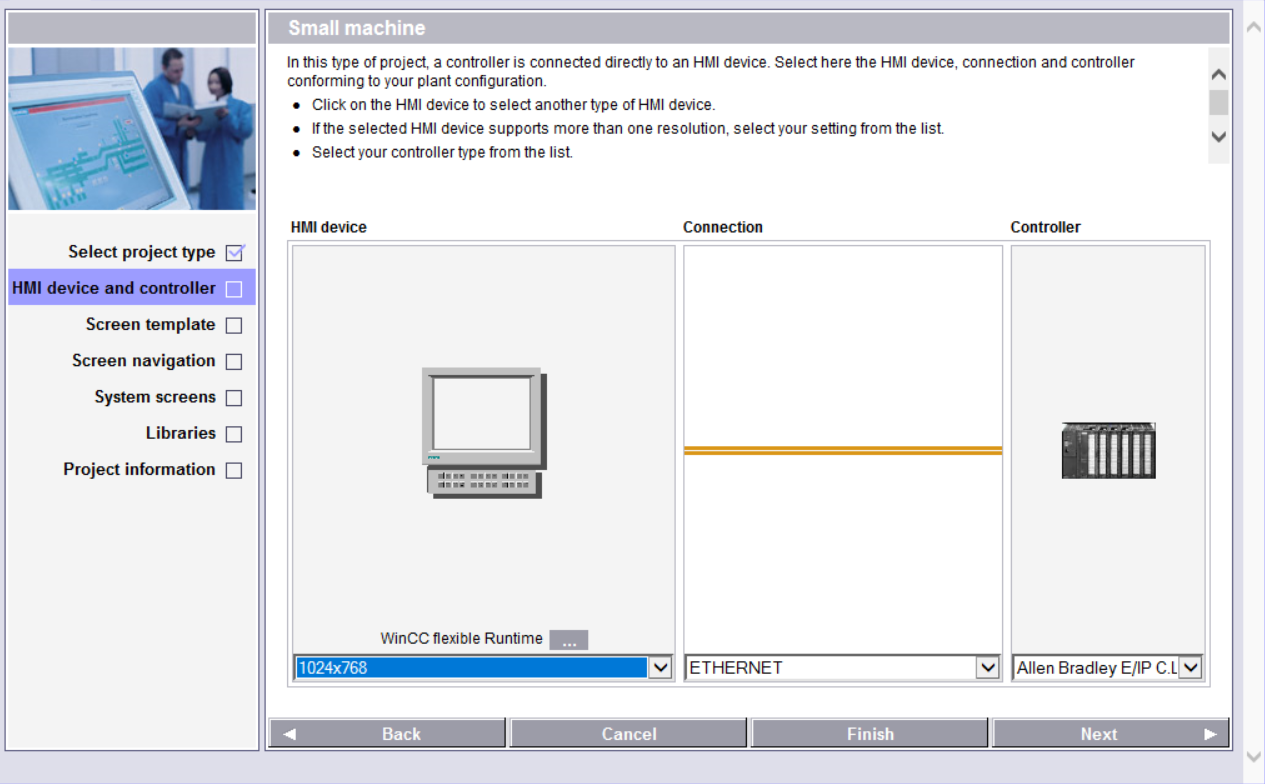Click the Controller column heading
The height and width of the screenshot is (784, 1265).
click(x=1045, y=227)
